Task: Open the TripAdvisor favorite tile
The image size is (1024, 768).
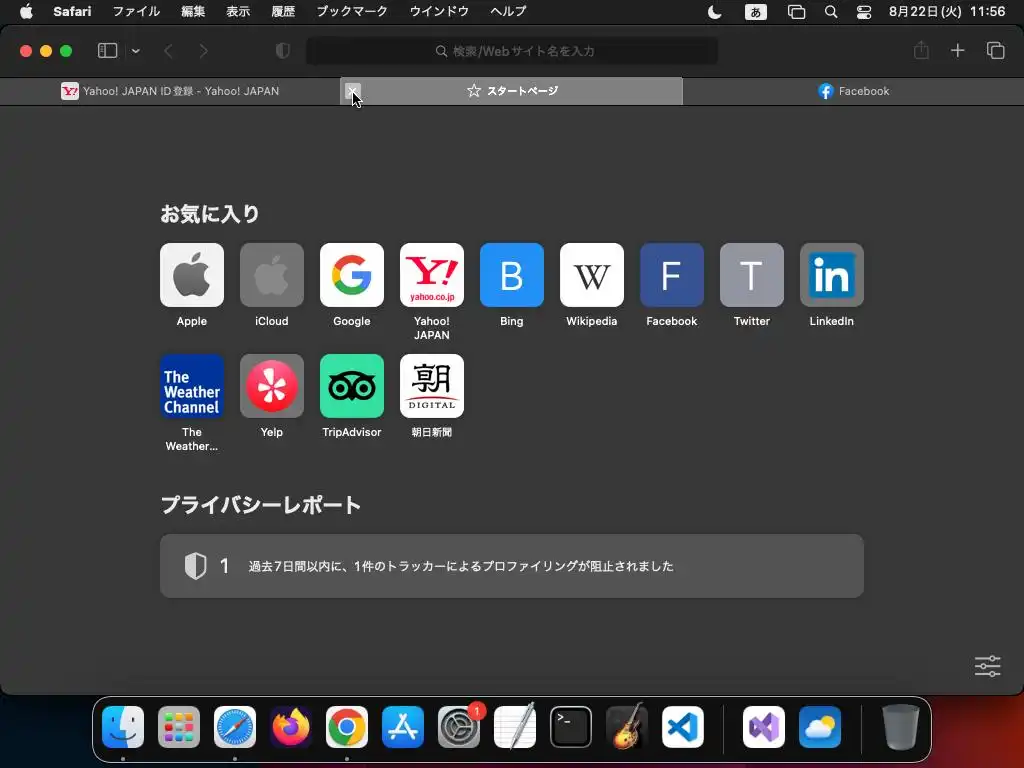Action: click(351, 386)
